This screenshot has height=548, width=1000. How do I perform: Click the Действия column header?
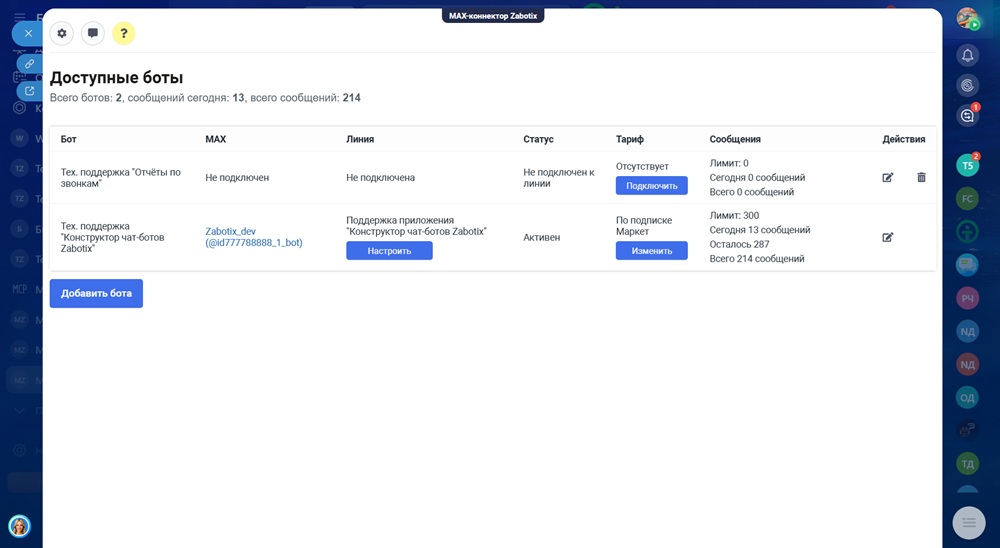coord(904,139)
